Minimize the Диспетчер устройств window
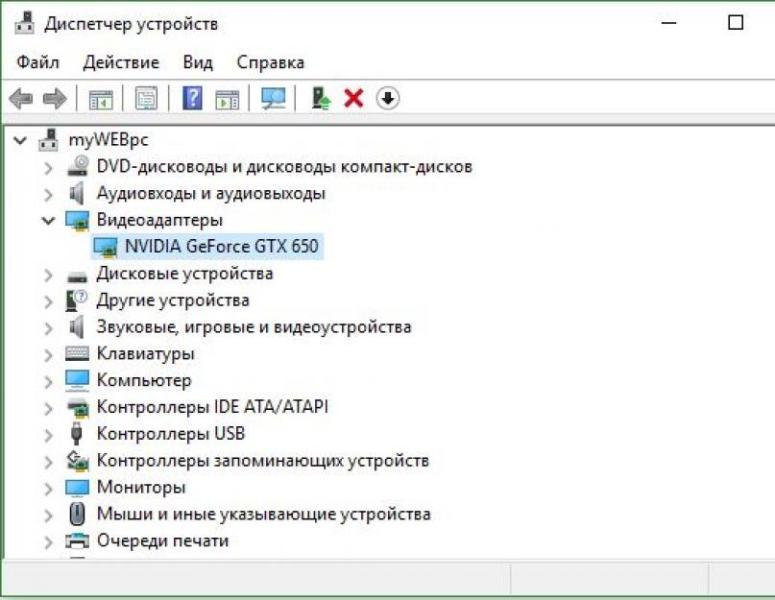The height and width of the screenshot is (600, 775). tap(669, 23)
